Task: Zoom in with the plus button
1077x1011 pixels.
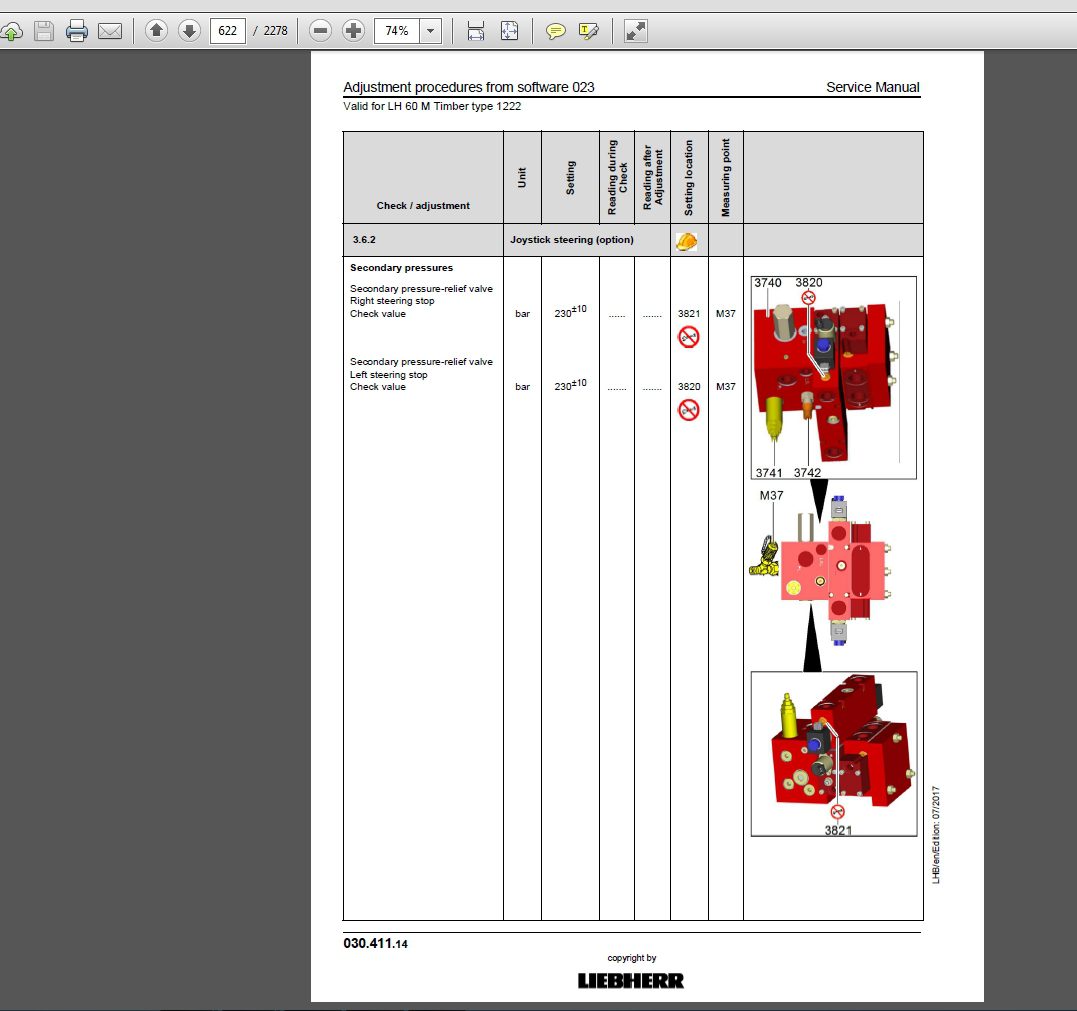Action: coord(353,30)
